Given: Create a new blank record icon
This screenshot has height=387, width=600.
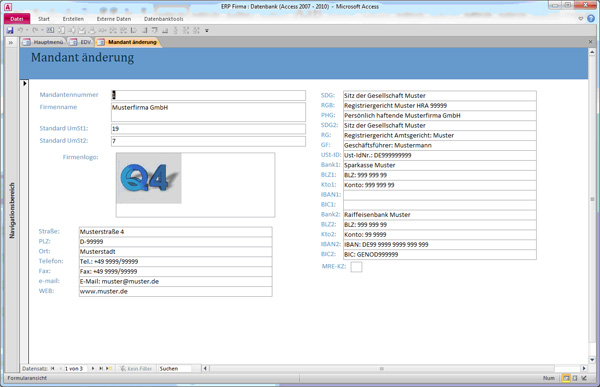Looking at the screenshot, I should [109, 368].
